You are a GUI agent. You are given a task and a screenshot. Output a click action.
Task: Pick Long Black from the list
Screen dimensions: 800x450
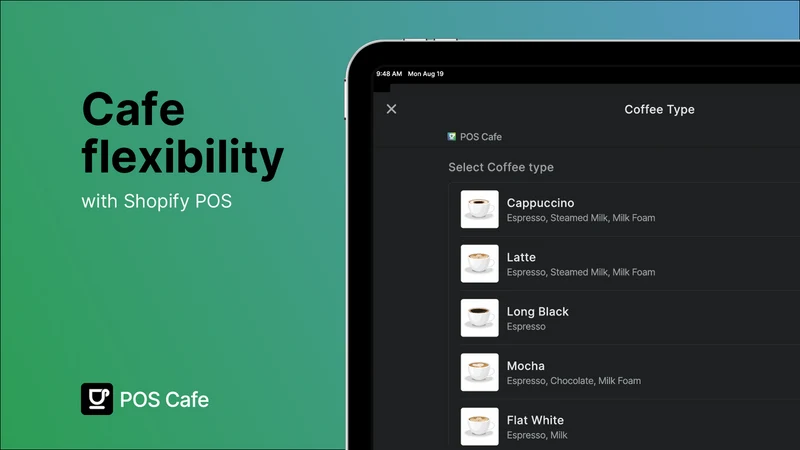point(624,318)
